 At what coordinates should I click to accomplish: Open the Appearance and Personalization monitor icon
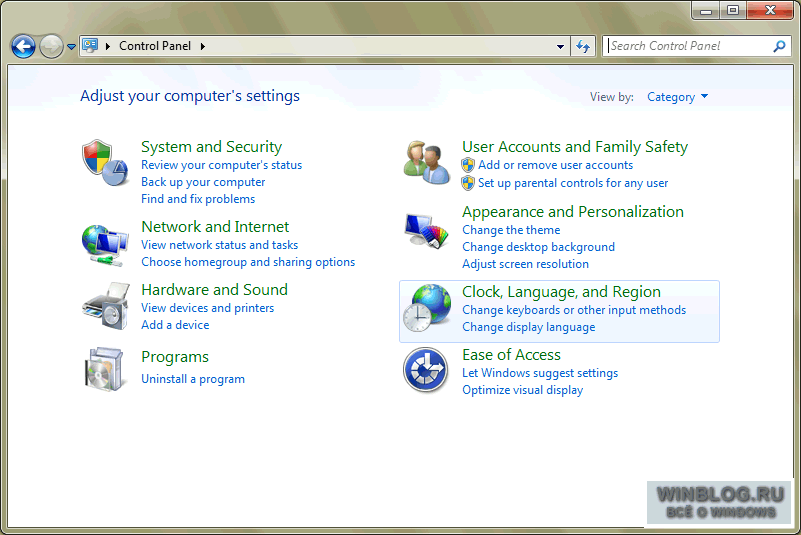[427, 230]
